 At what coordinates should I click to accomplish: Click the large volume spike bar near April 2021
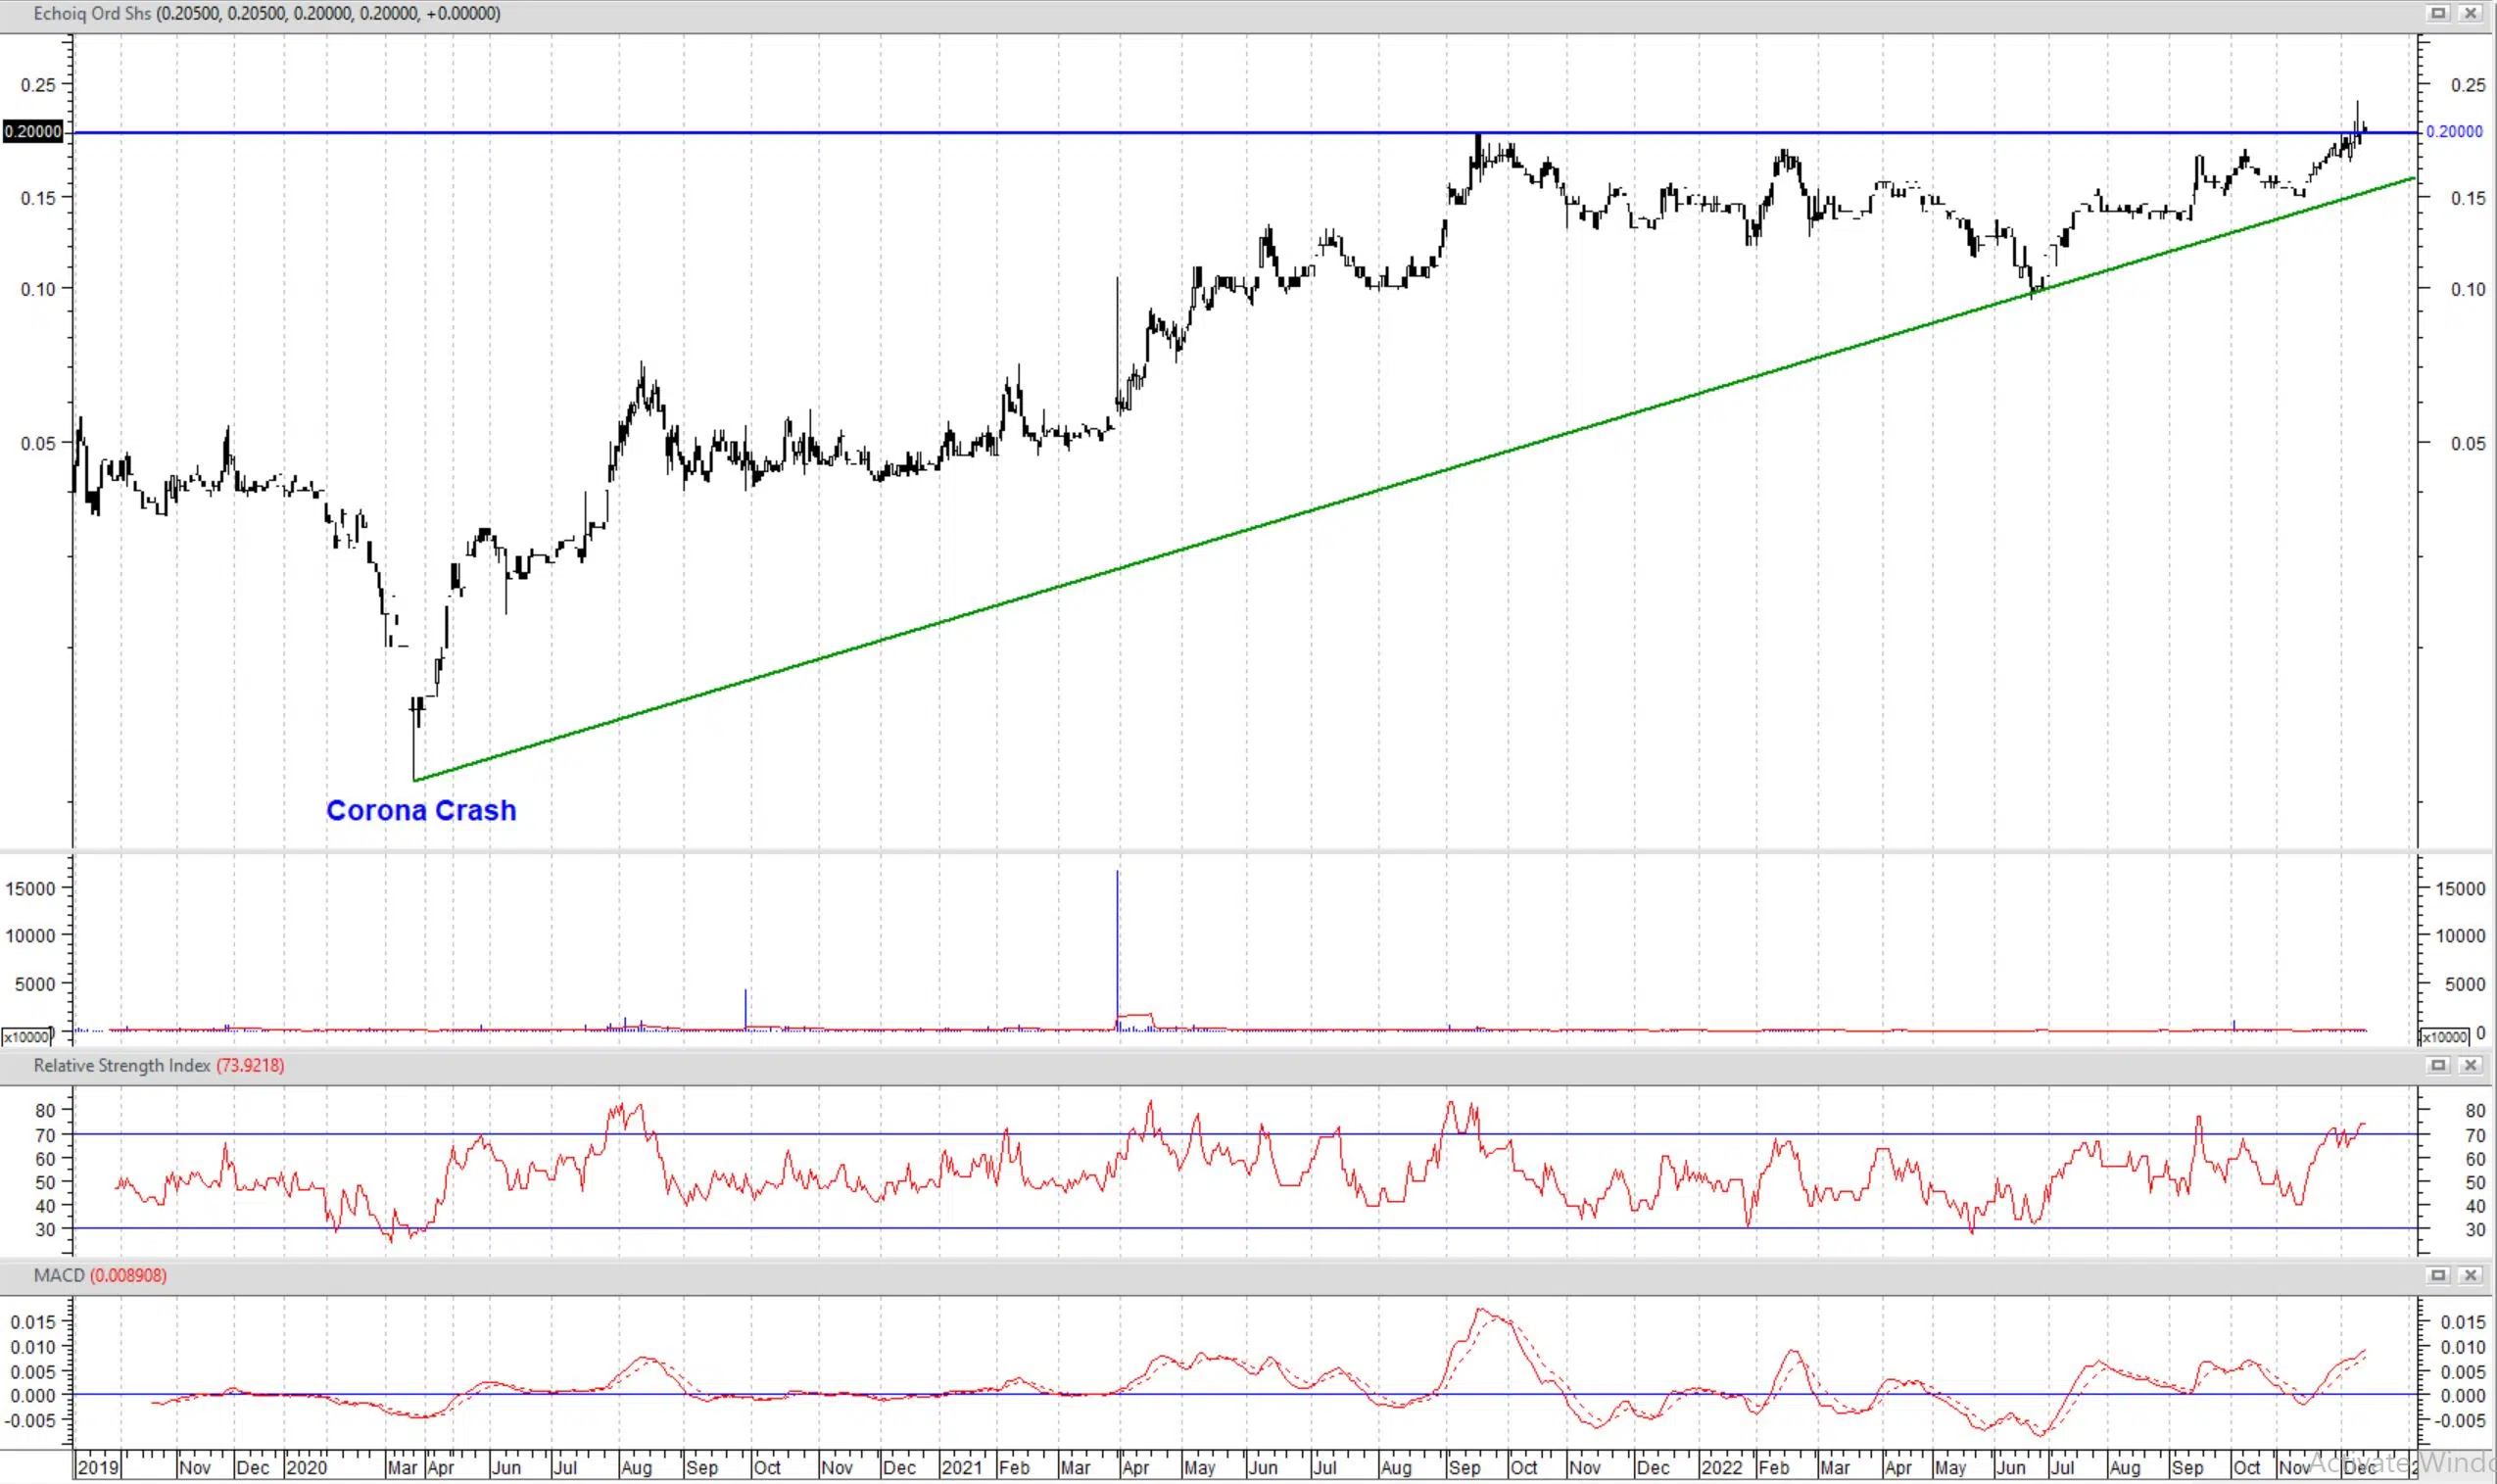tap(1117, 940)
